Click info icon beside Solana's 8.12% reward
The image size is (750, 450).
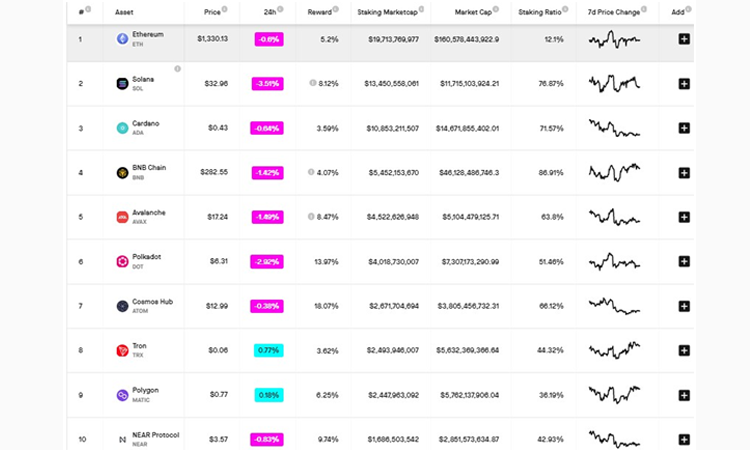(312, 83)
